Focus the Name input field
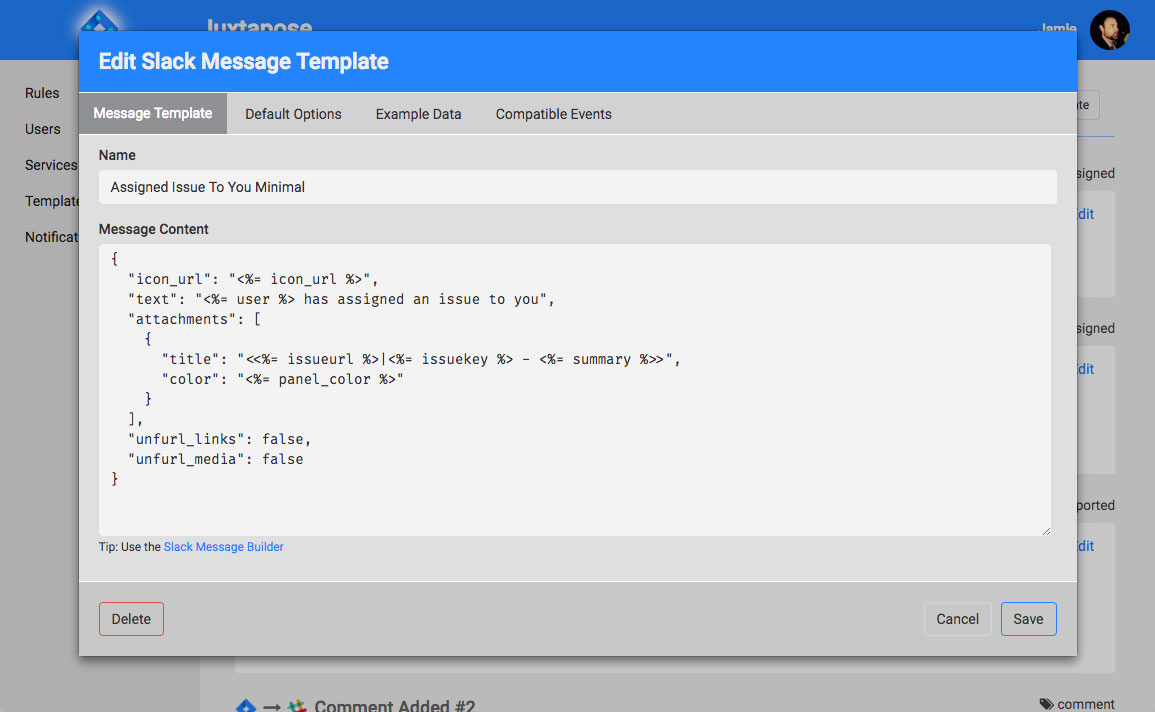The height and width of the screenshot is (712, 1155). pos(578,187)
